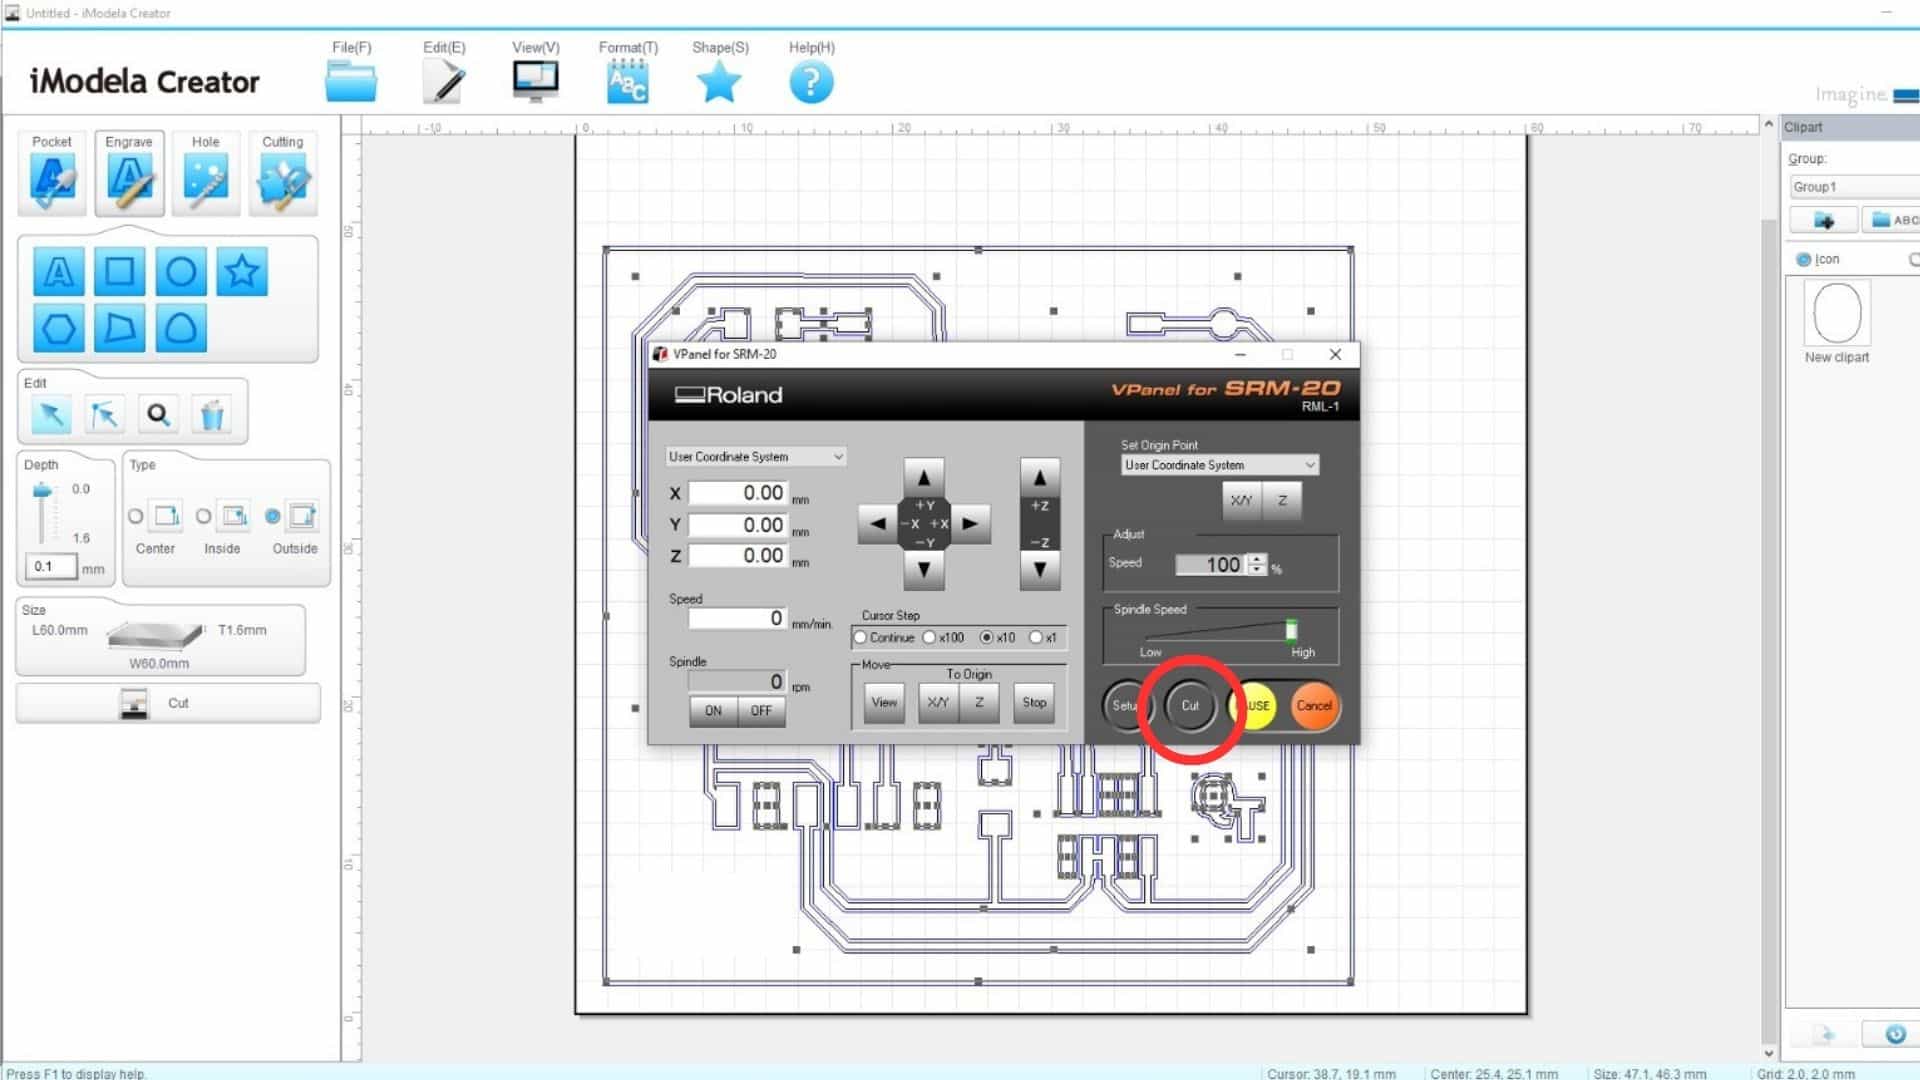Open the clipart Group1 dropdown
The height and width of the screenshot is (1080, 1920).
[1854, 187]
